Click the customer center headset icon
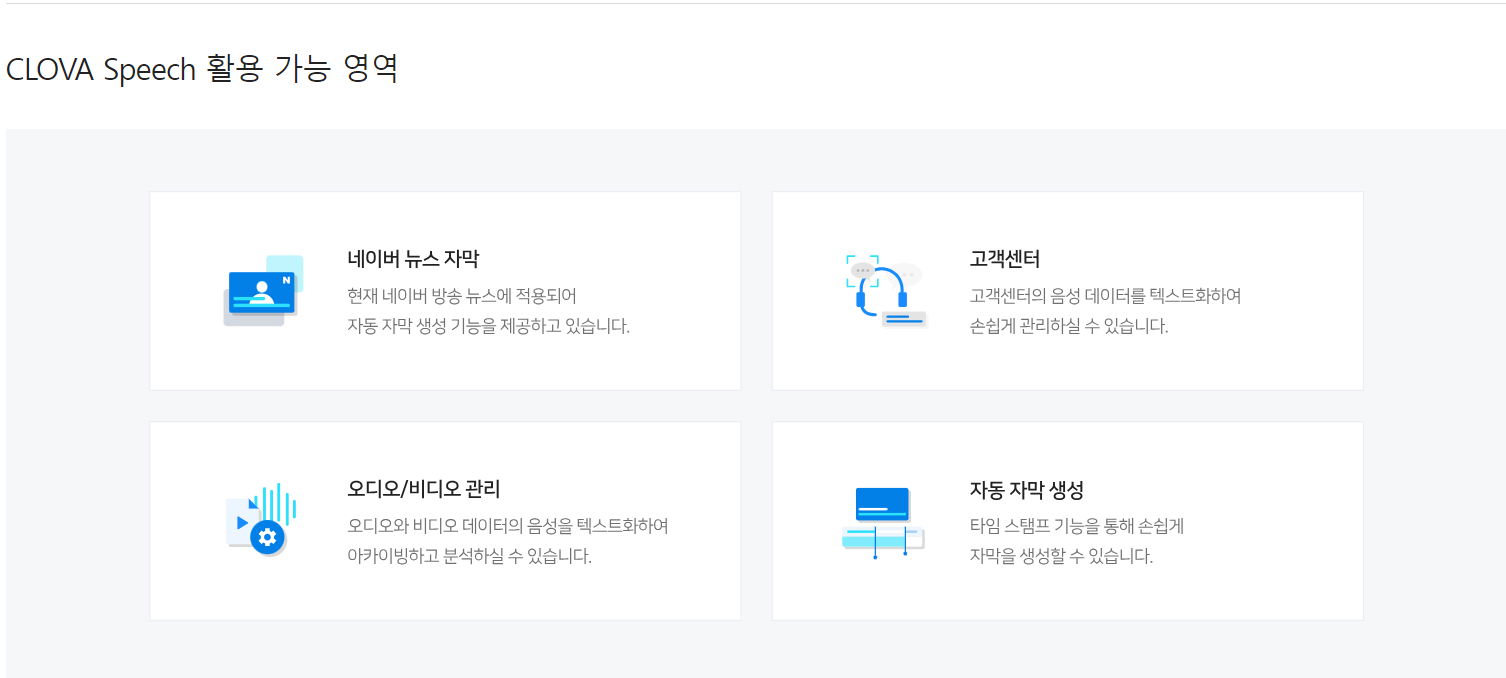 (885, 291)
